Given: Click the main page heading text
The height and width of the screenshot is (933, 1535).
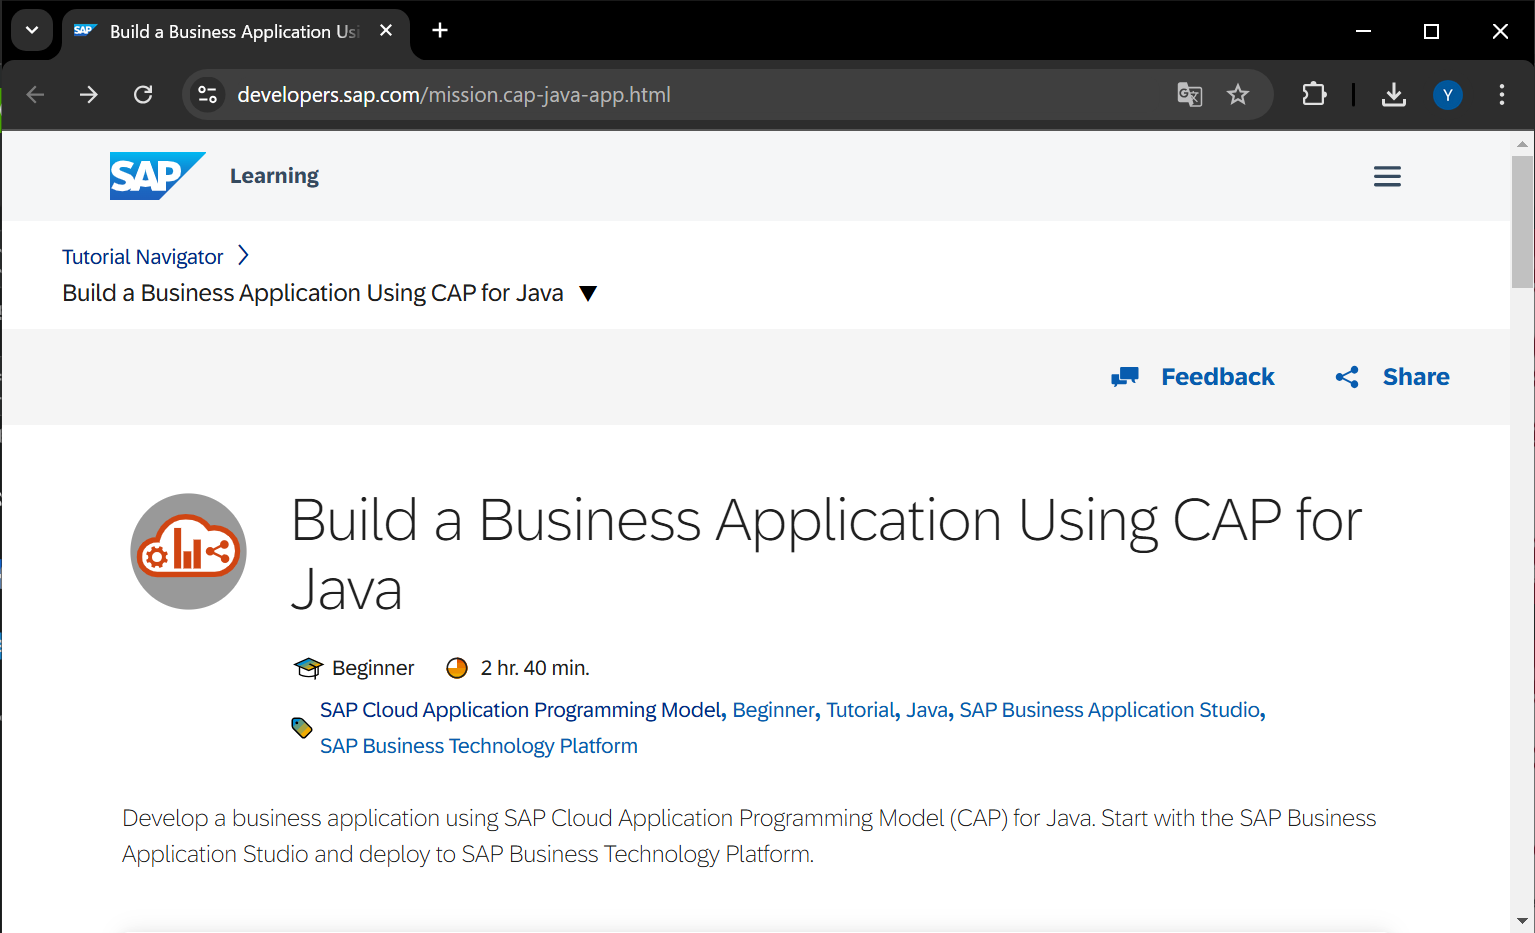Looking at the screenshot, I should tap(826, 554).
